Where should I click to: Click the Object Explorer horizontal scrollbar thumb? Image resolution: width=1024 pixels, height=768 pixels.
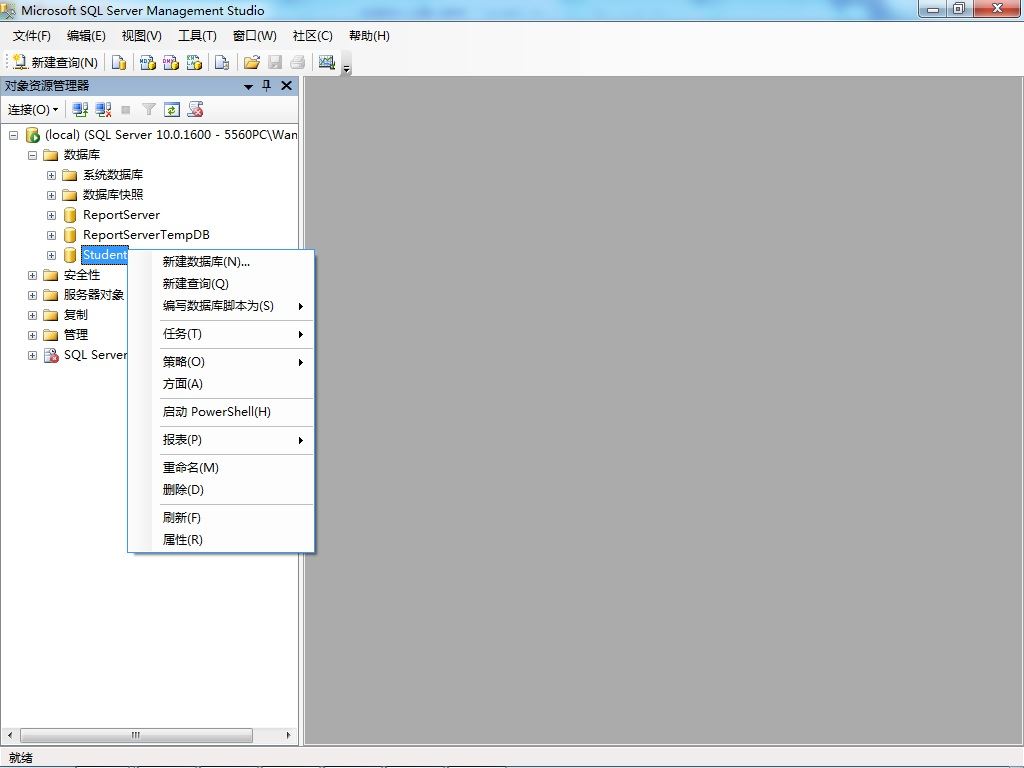click(x=136, y=735)
